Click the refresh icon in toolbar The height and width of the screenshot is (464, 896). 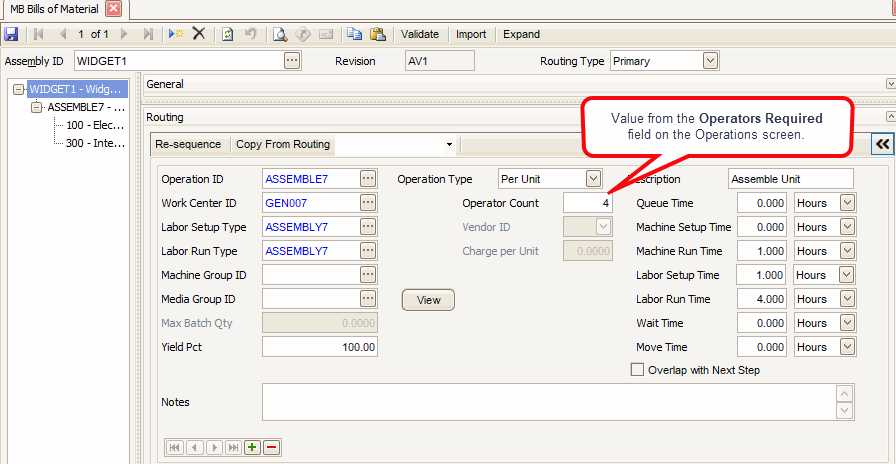[x=228, y=34]
